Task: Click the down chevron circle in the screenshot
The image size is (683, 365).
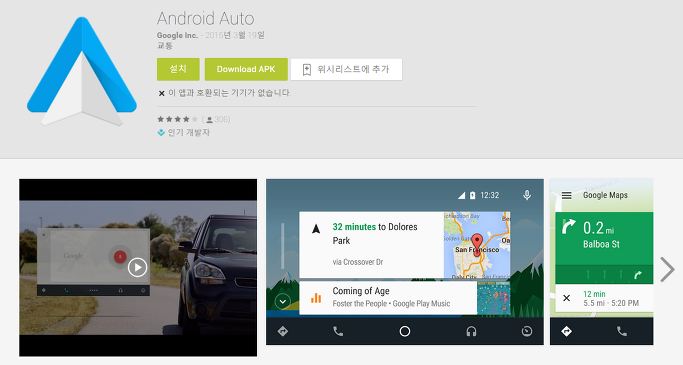Action: pos(283,301)
